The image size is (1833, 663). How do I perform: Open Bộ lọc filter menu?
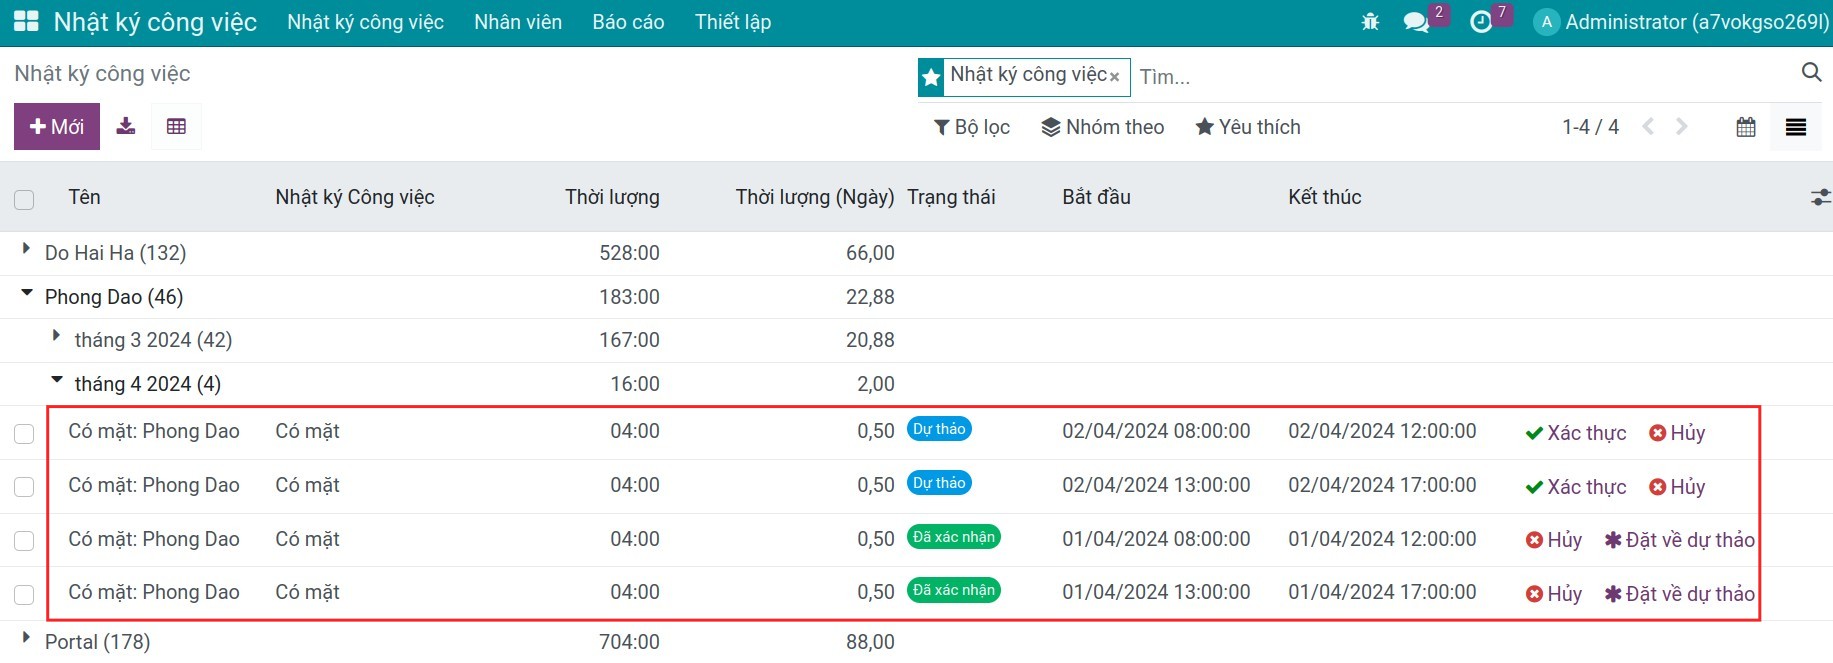pyautogui.click(x=972, y=127)
